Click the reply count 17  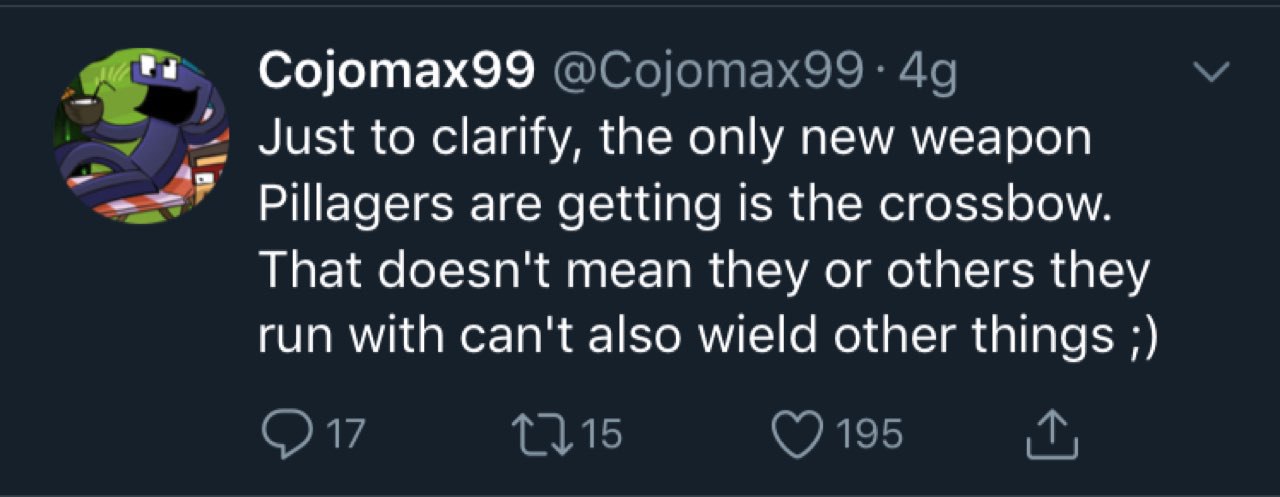(347, 434)
